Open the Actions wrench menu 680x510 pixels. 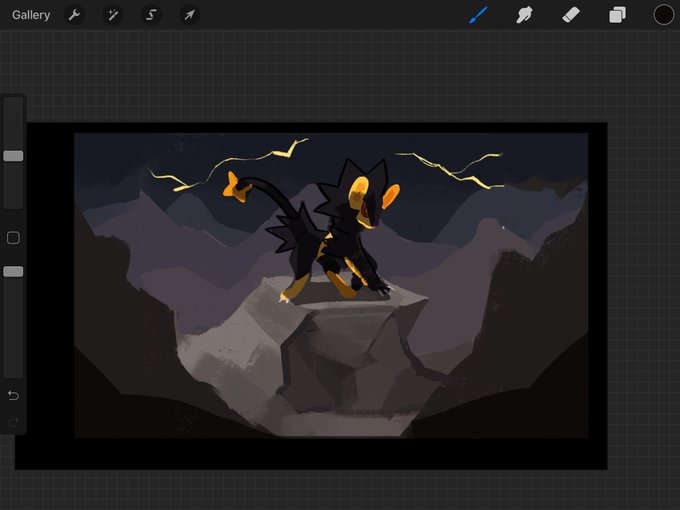coord(74,15)
